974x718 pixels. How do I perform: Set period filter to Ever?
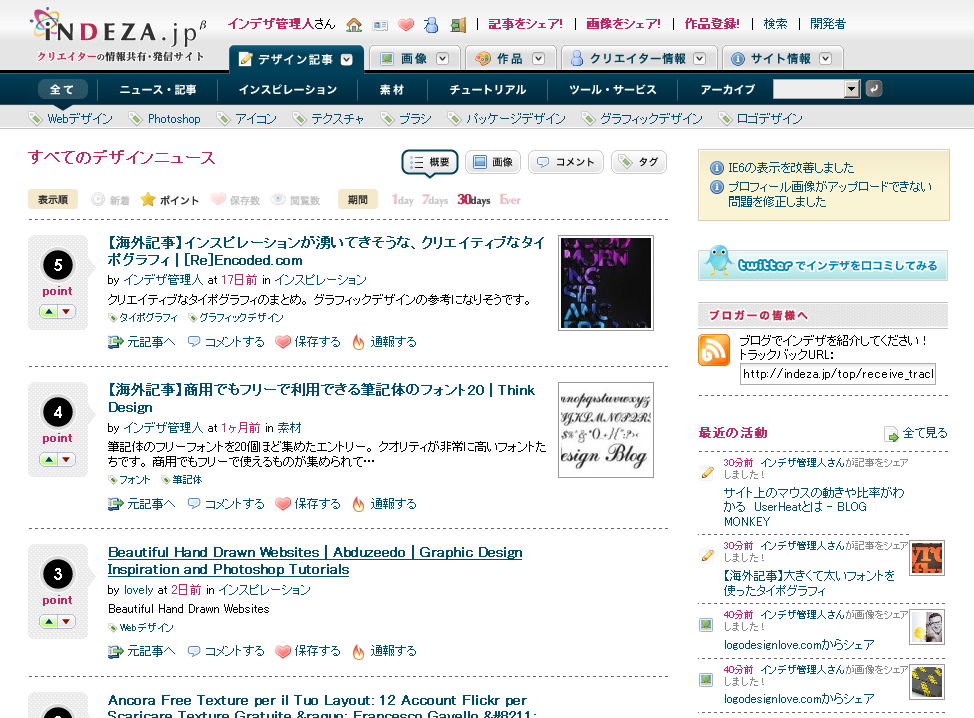coord(510,200)
